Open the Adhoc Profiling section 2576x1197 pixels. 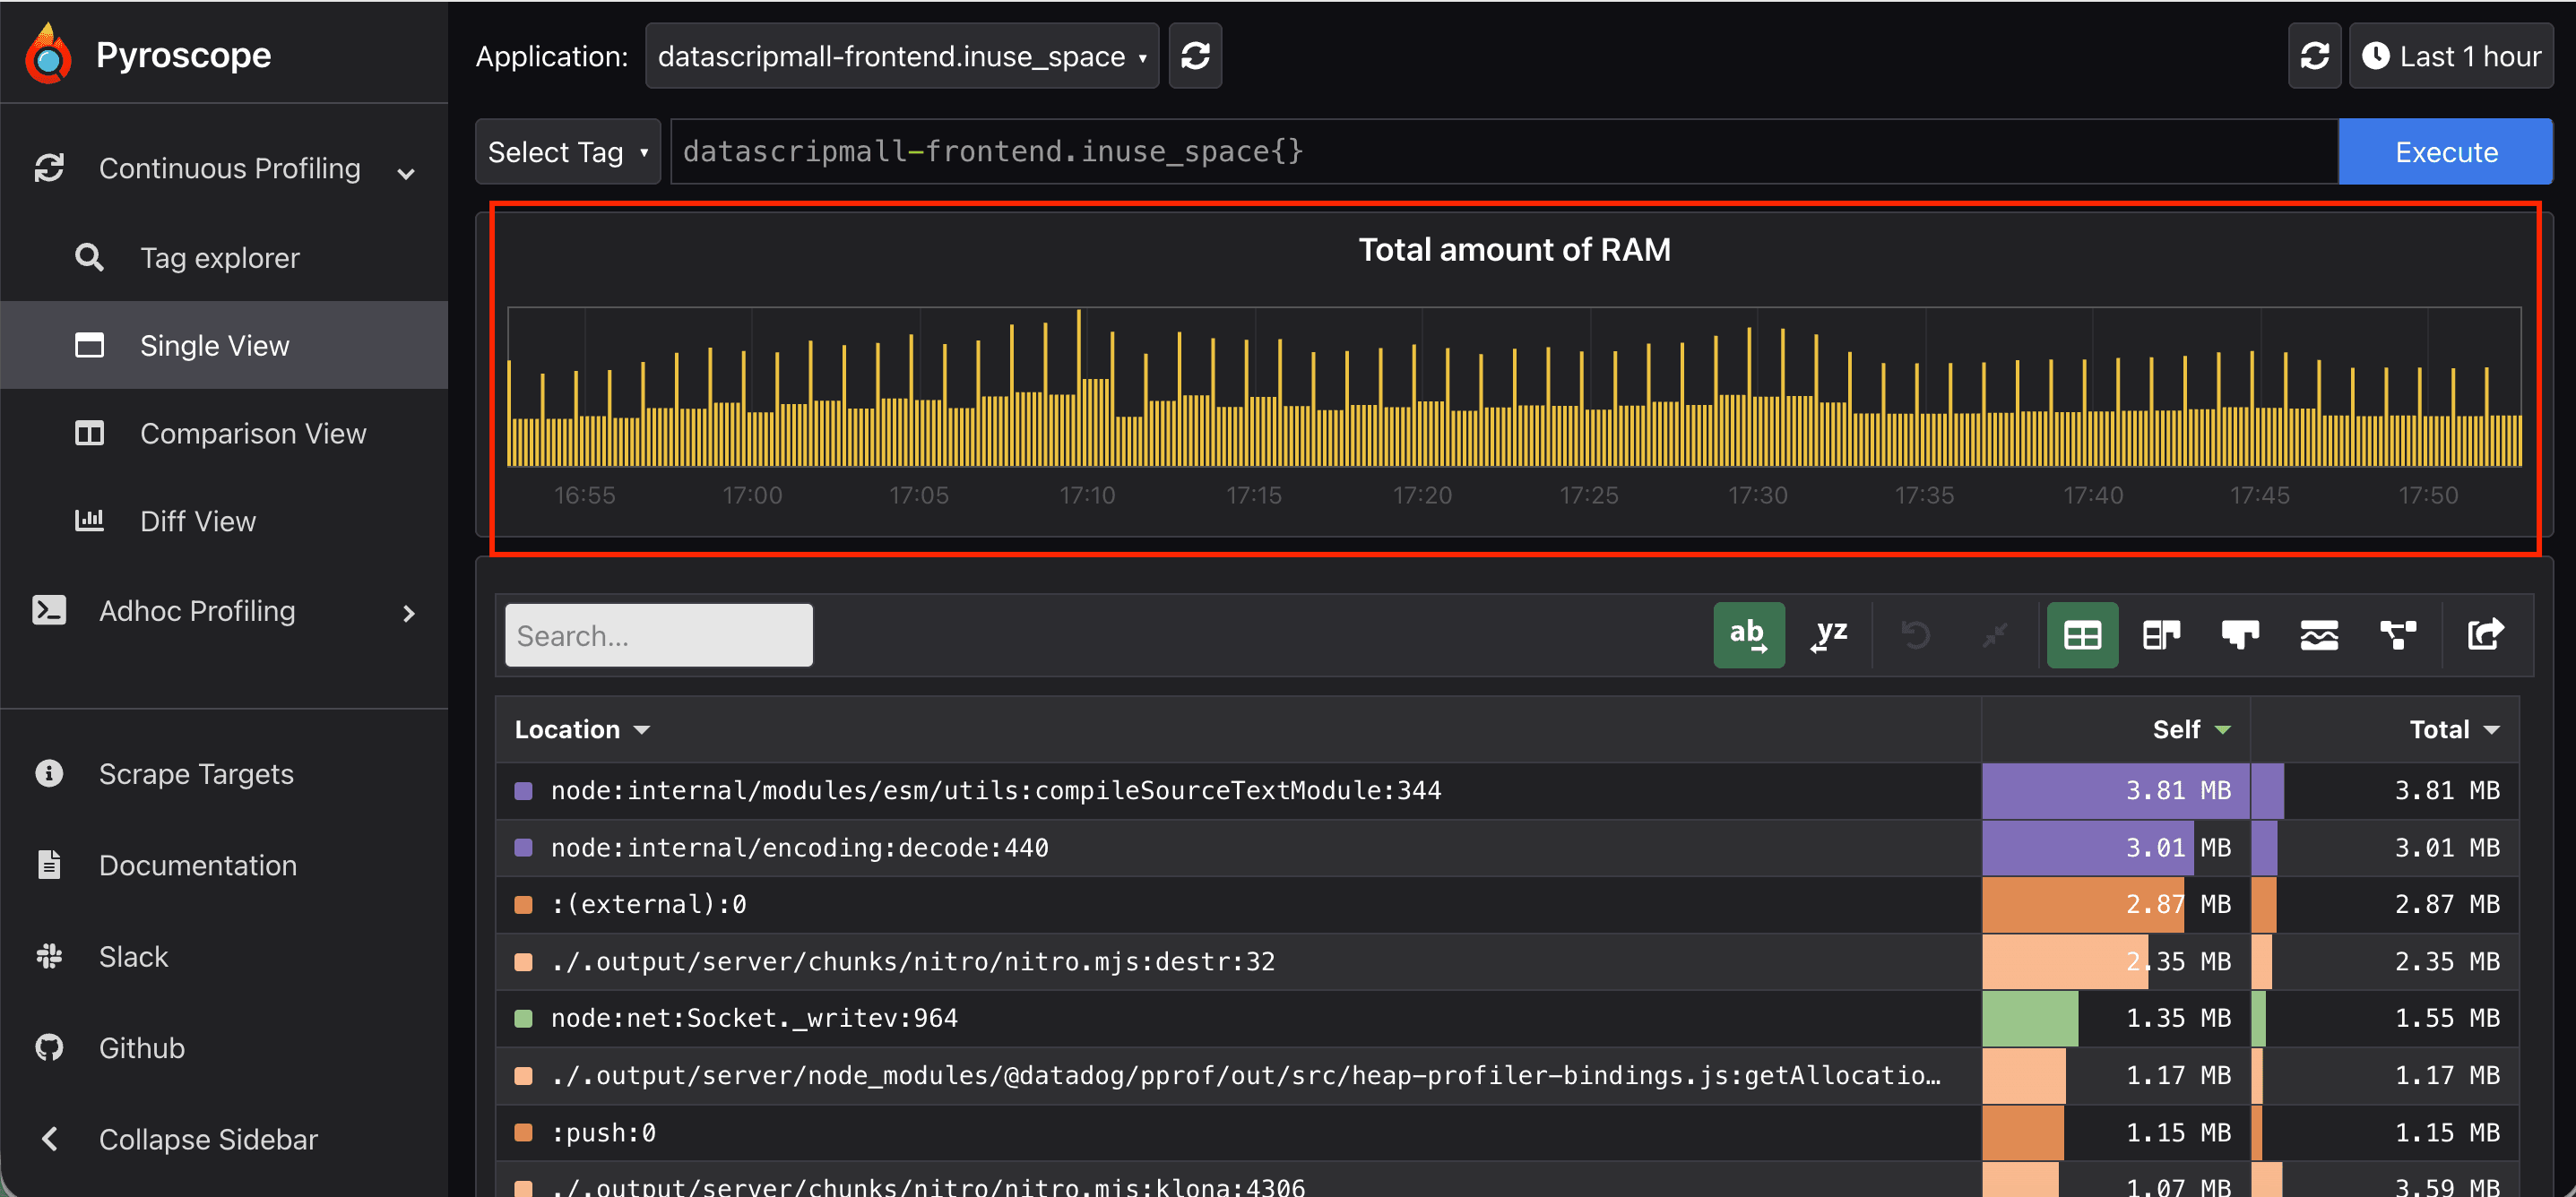coord(196,611)
